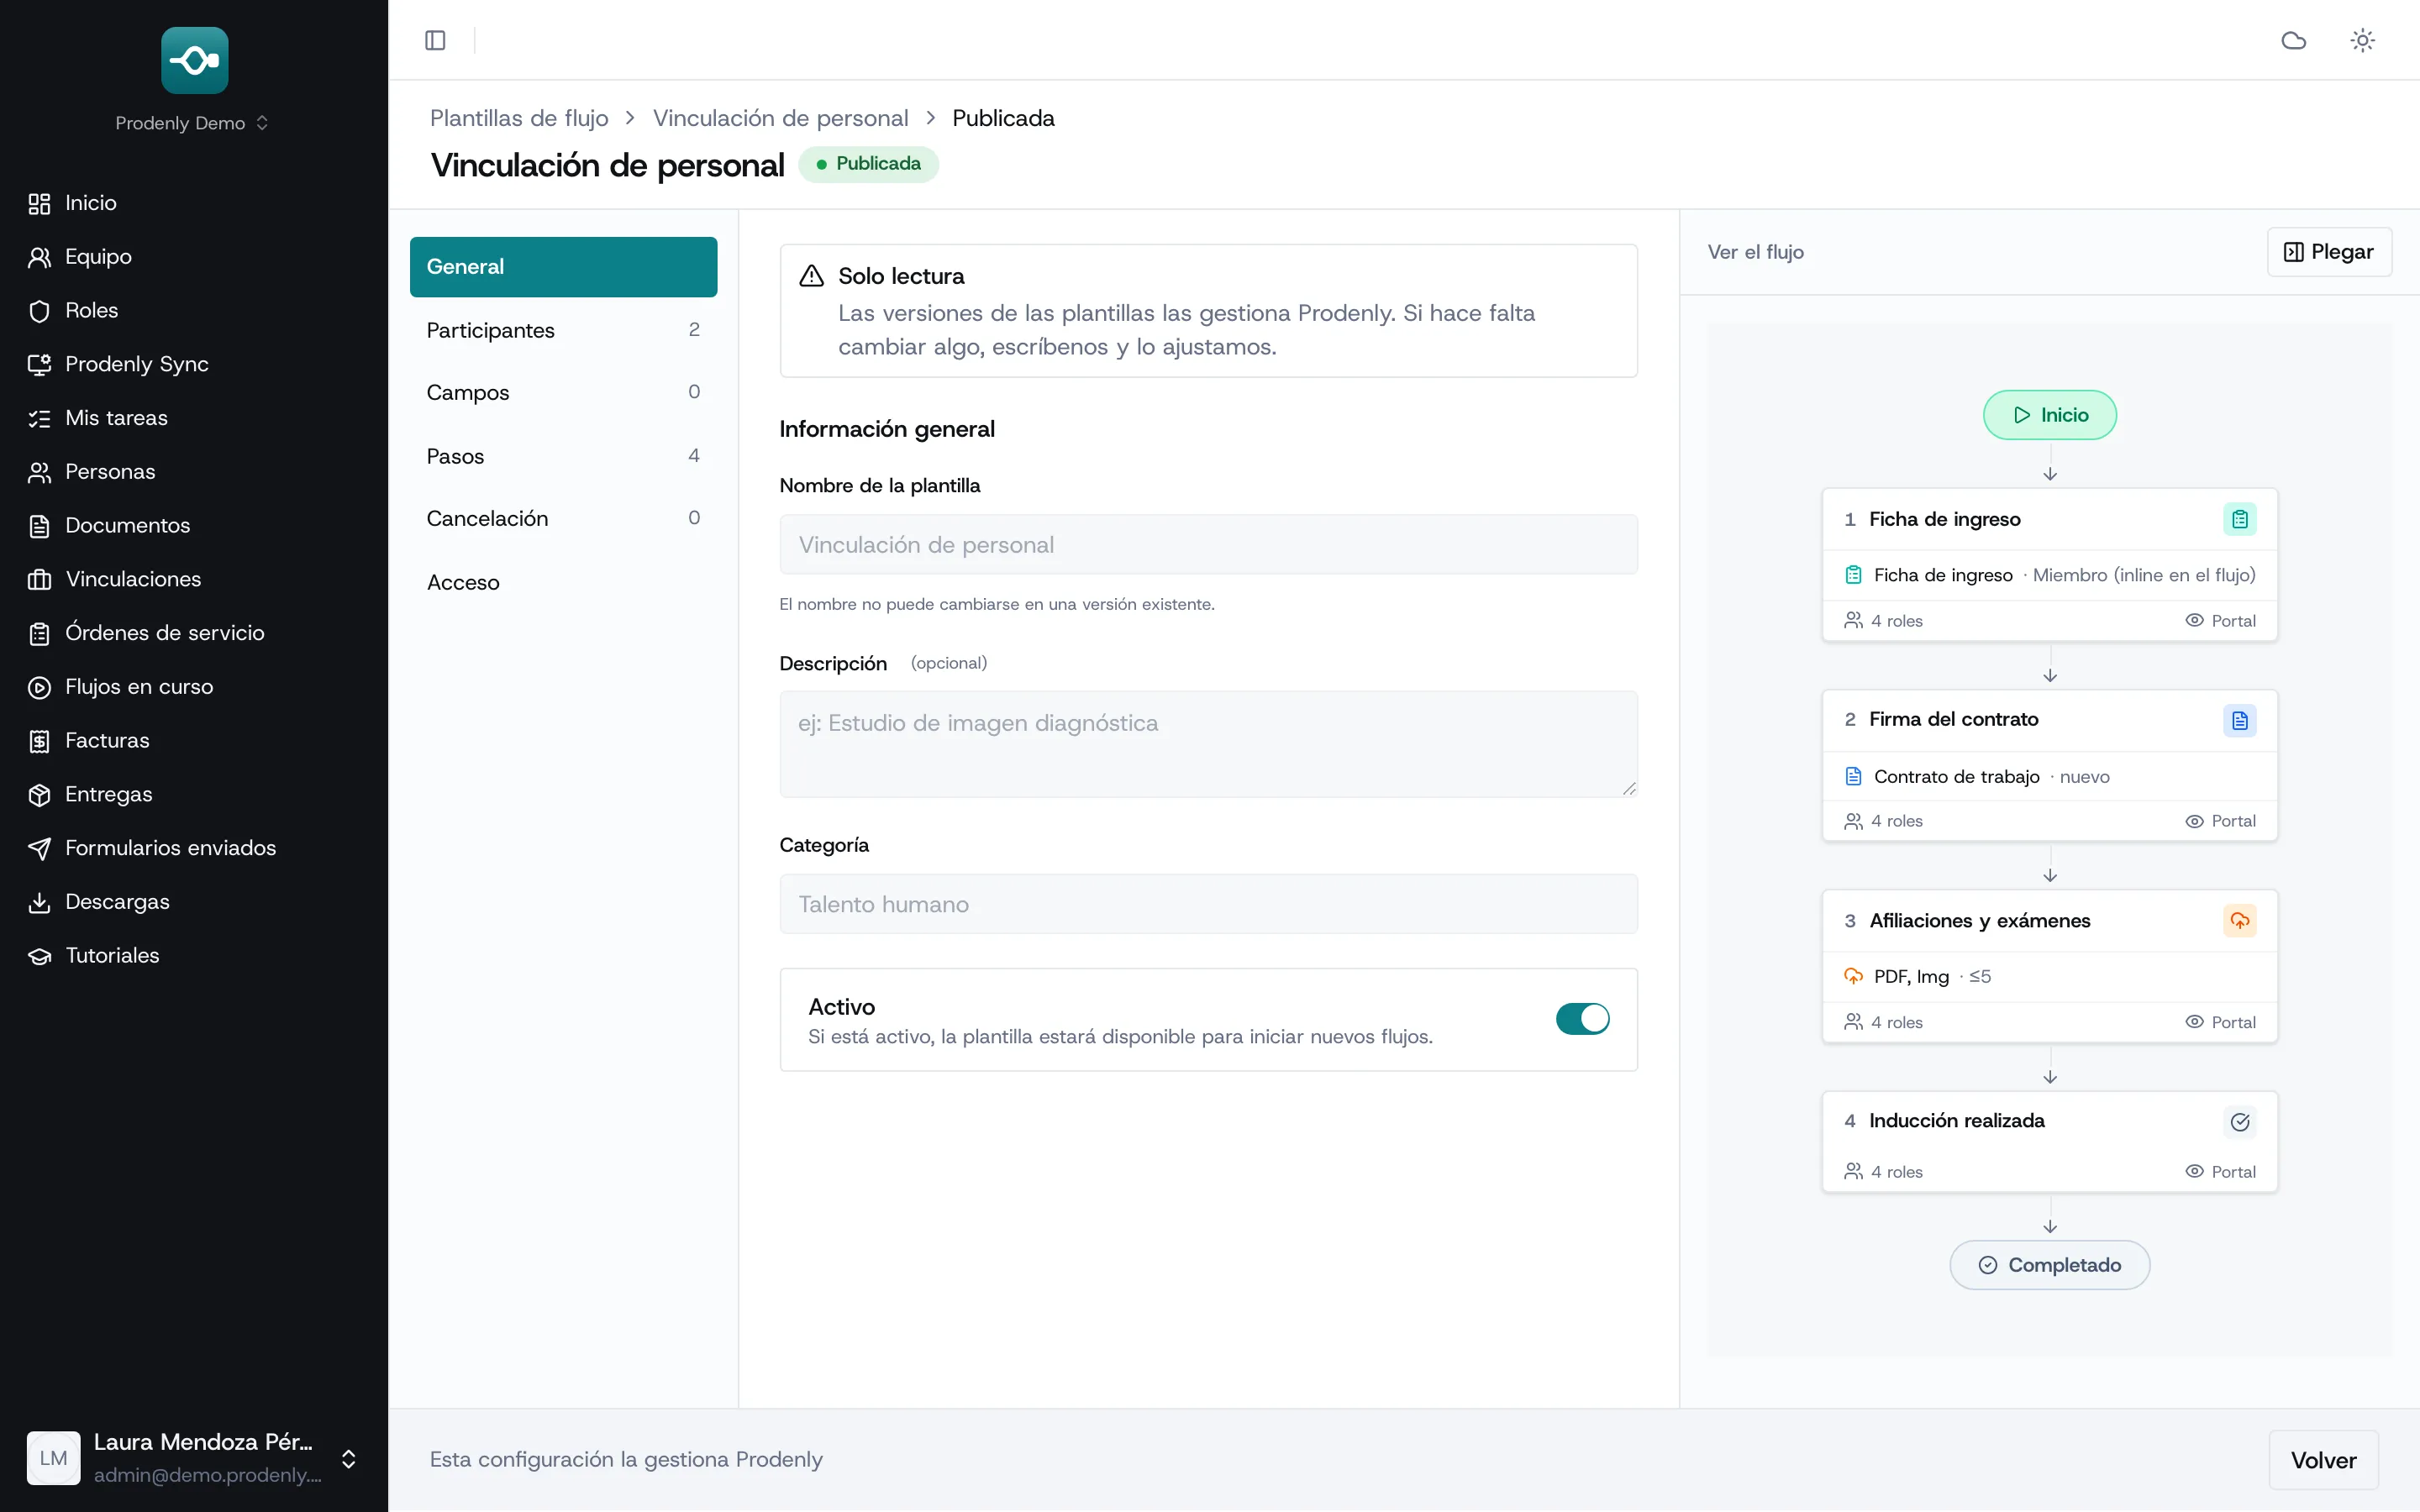Open Prodenly Sync page

[194, 364]
